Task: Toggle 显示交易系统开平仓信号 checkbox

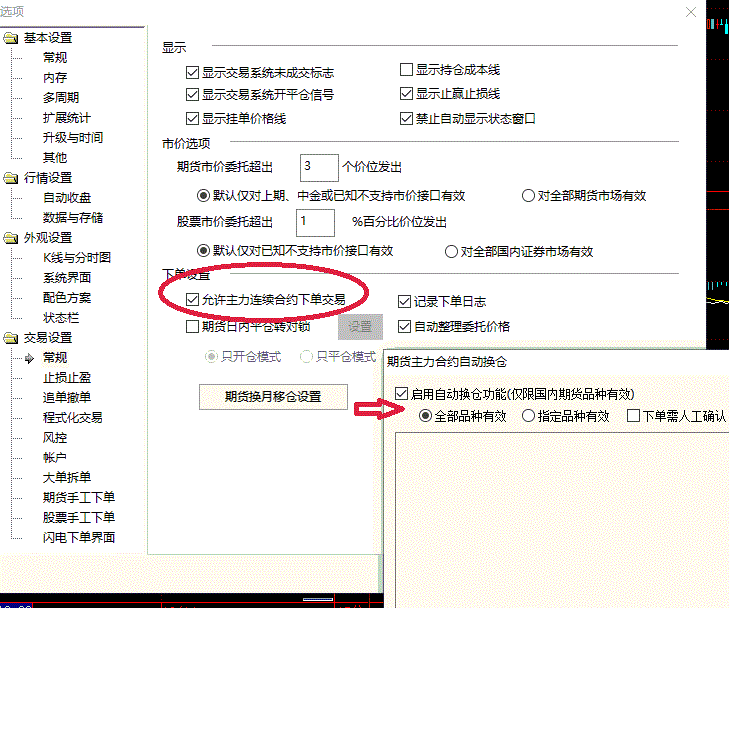Action: pos(193,95)
